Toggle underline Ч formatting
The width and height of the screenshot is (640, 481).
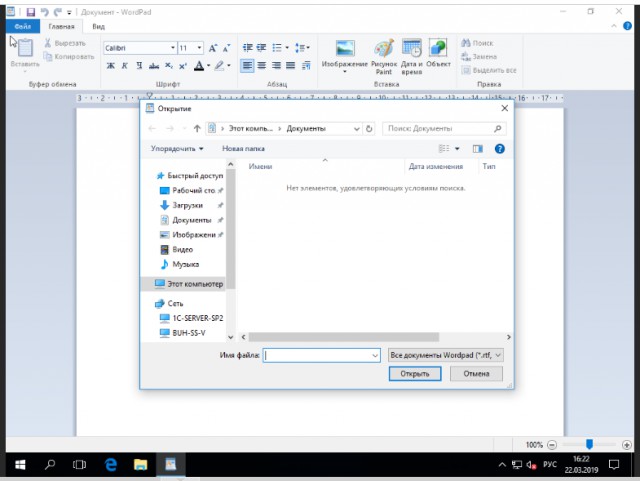[x=139, y=65]
